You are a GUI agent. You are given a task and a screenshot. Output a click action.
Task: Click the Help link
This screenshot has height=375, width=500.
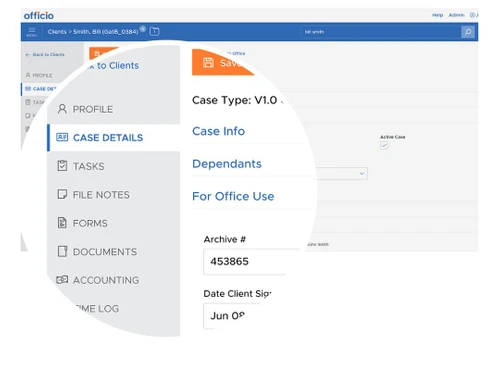point(437,15)
